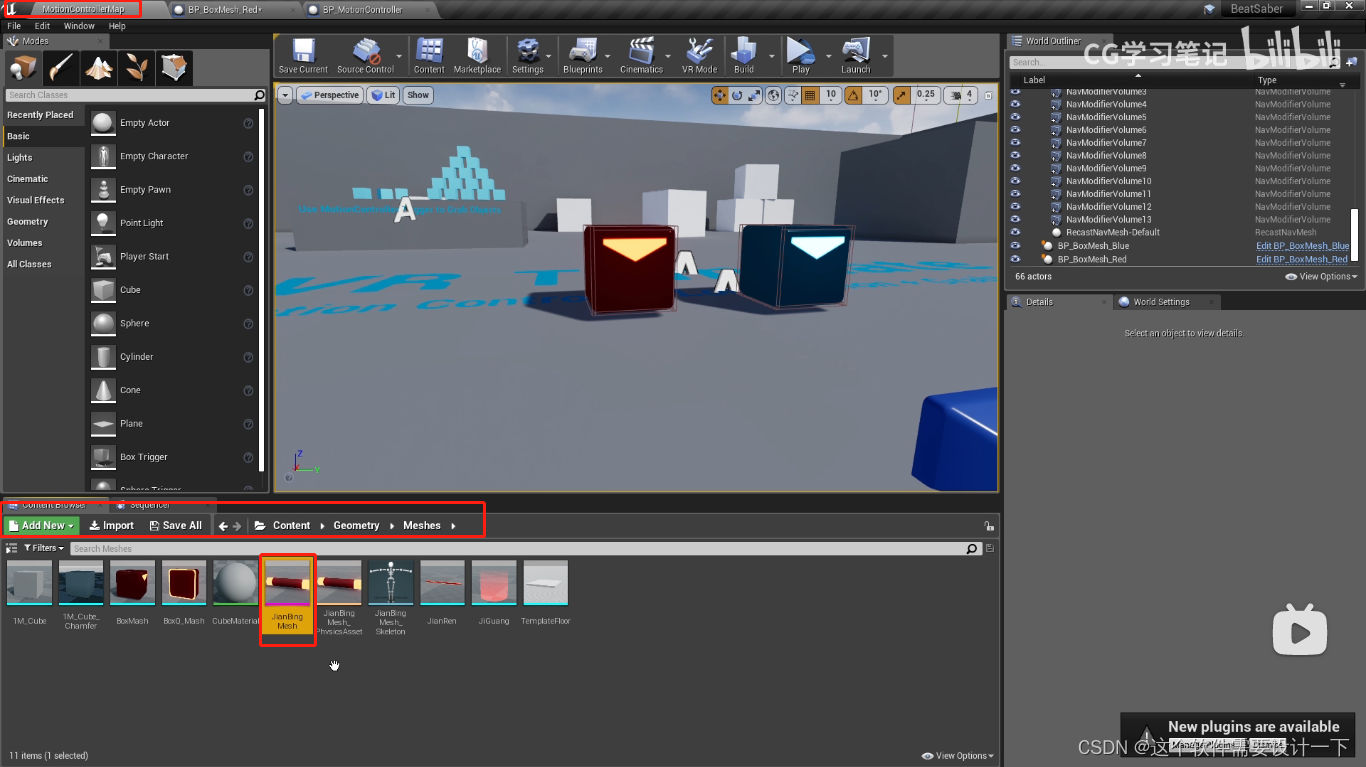Open Edit BP_BoxMesh_Blue link

click(1303, 245)
